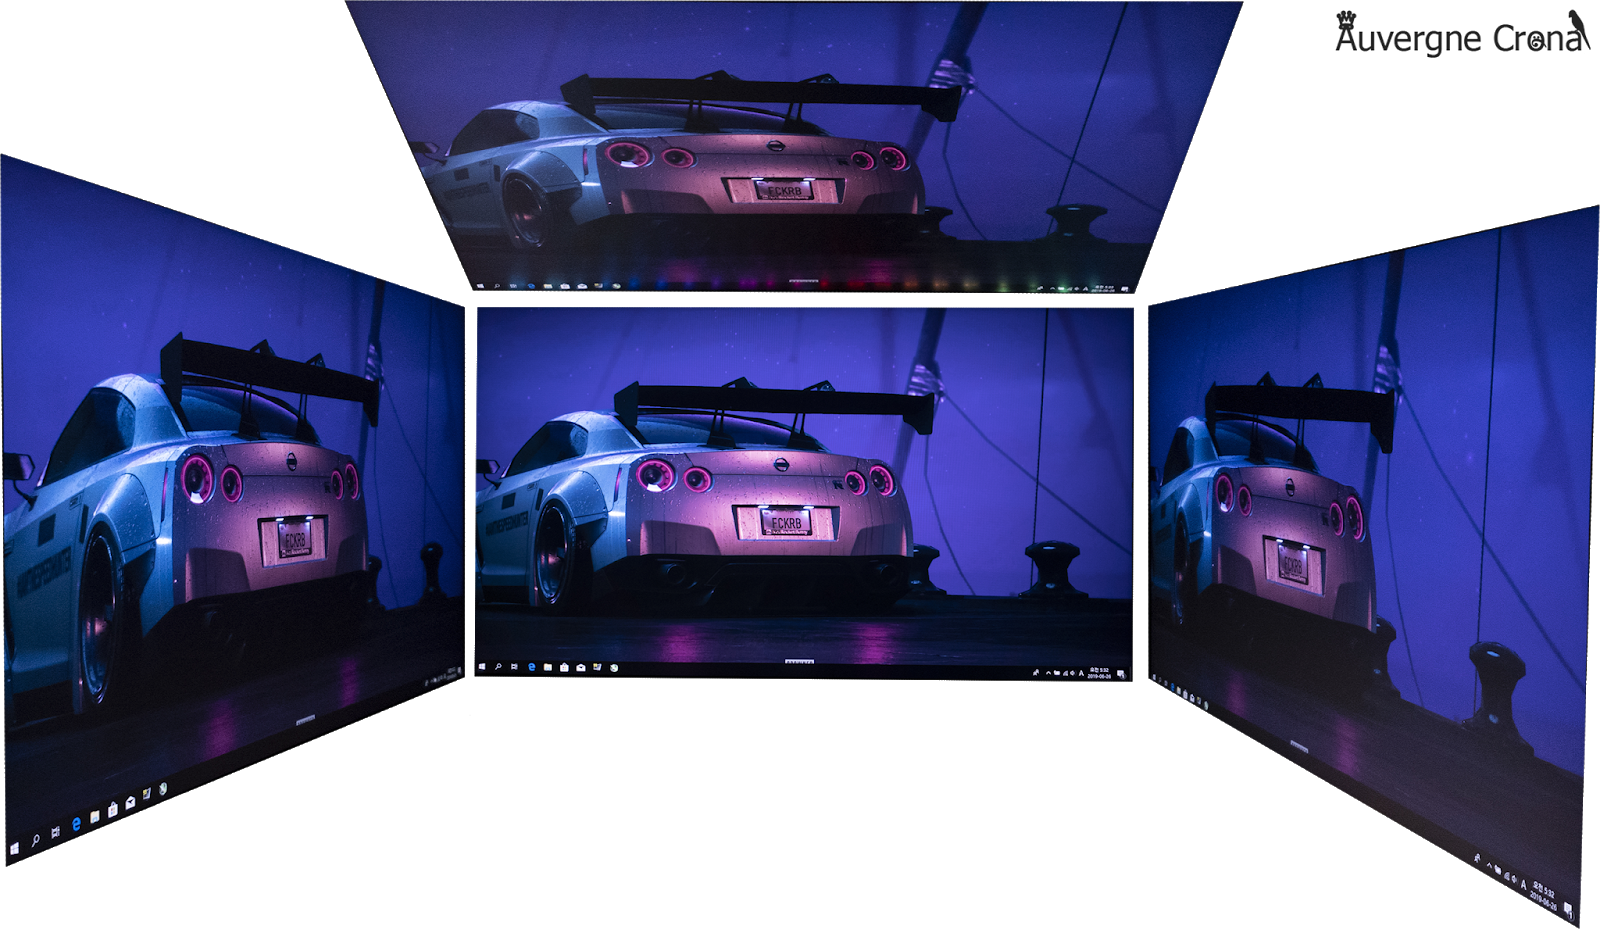Open Action Center notifications on the center screen
The height and width of the screenshot is (929, 1600).
click(x=1121, y=674)
